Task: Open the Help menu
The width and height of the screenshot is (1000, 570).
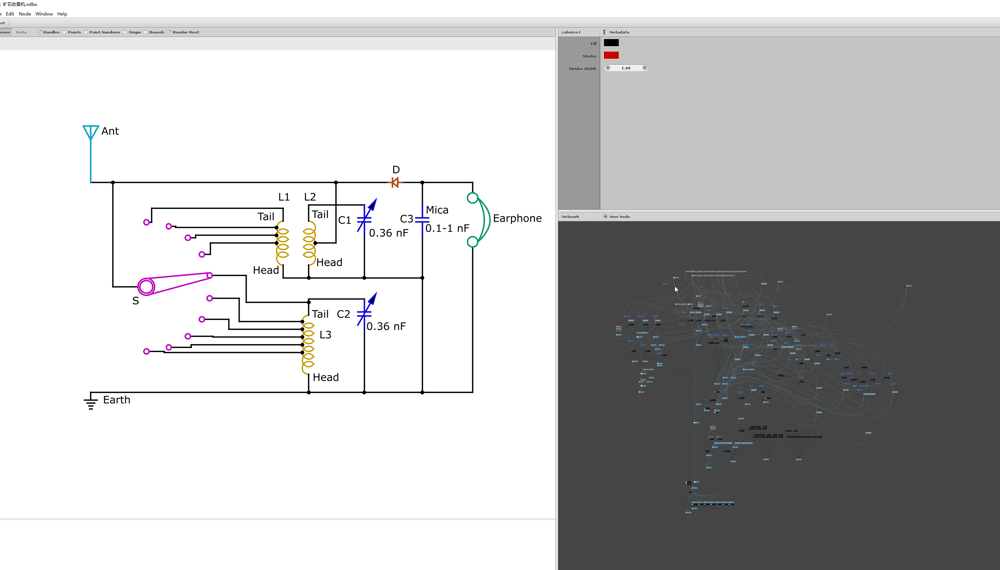Action: point(62,13)
